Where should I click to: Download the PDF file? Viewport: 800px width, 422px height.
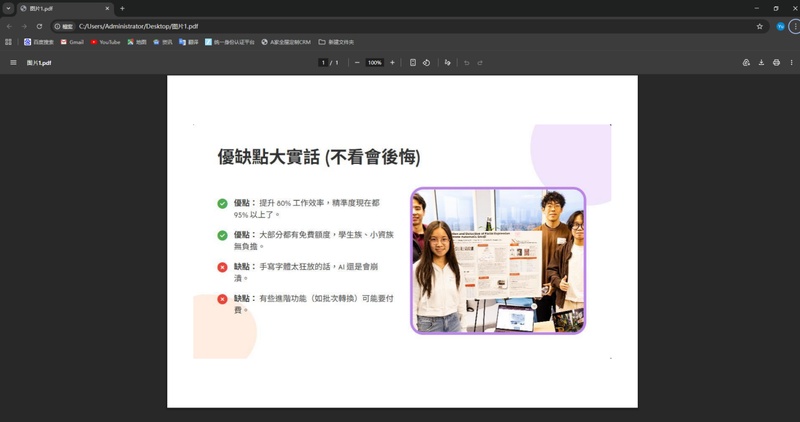(x=761, y=63)
